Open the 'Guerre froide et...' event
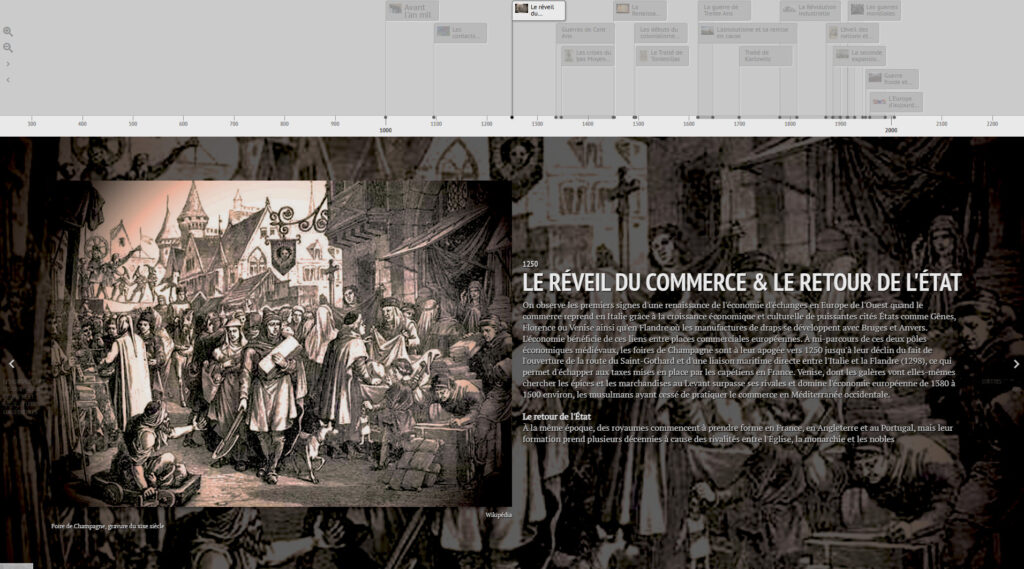1024x569 pixels. coord(892,79)
